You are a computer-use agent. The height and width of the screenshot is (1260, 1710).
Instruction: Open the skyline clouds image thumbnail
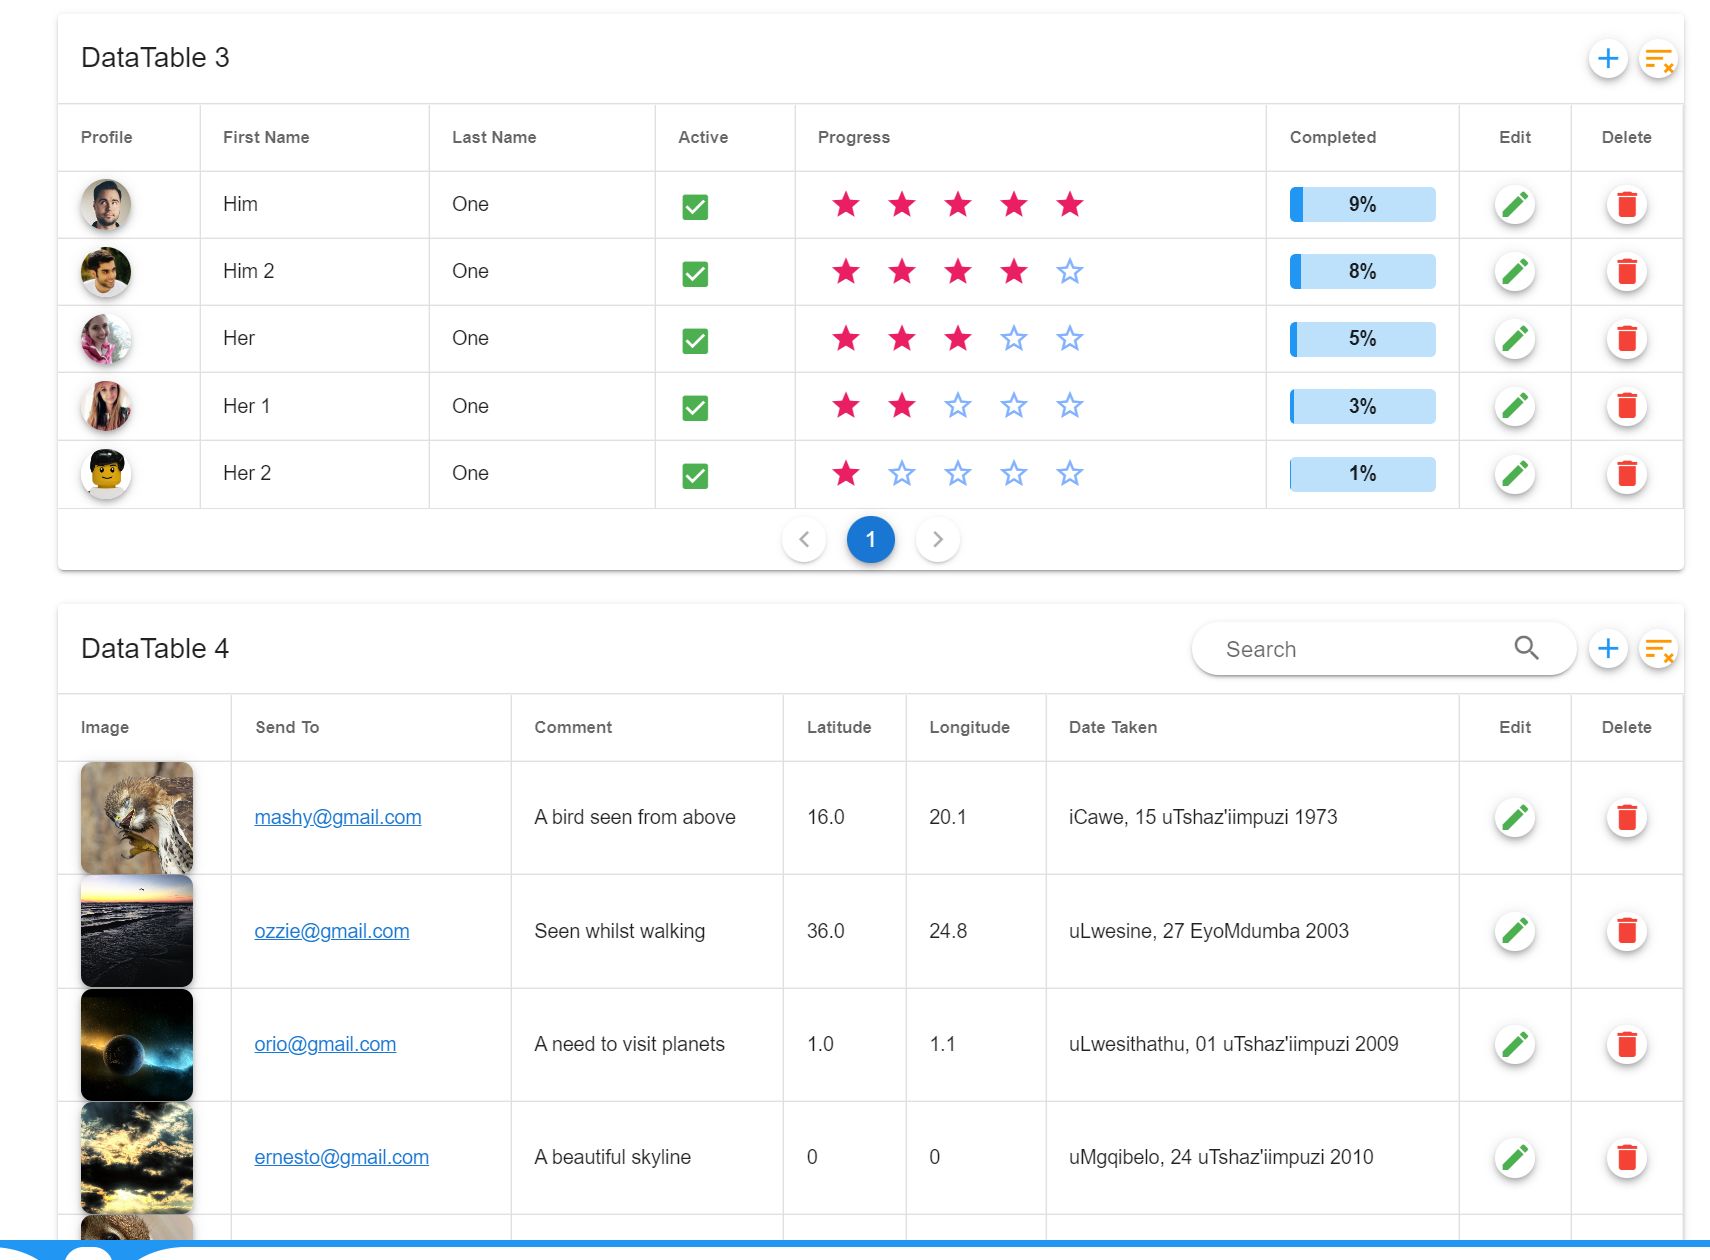click(x=137, y=1158)
